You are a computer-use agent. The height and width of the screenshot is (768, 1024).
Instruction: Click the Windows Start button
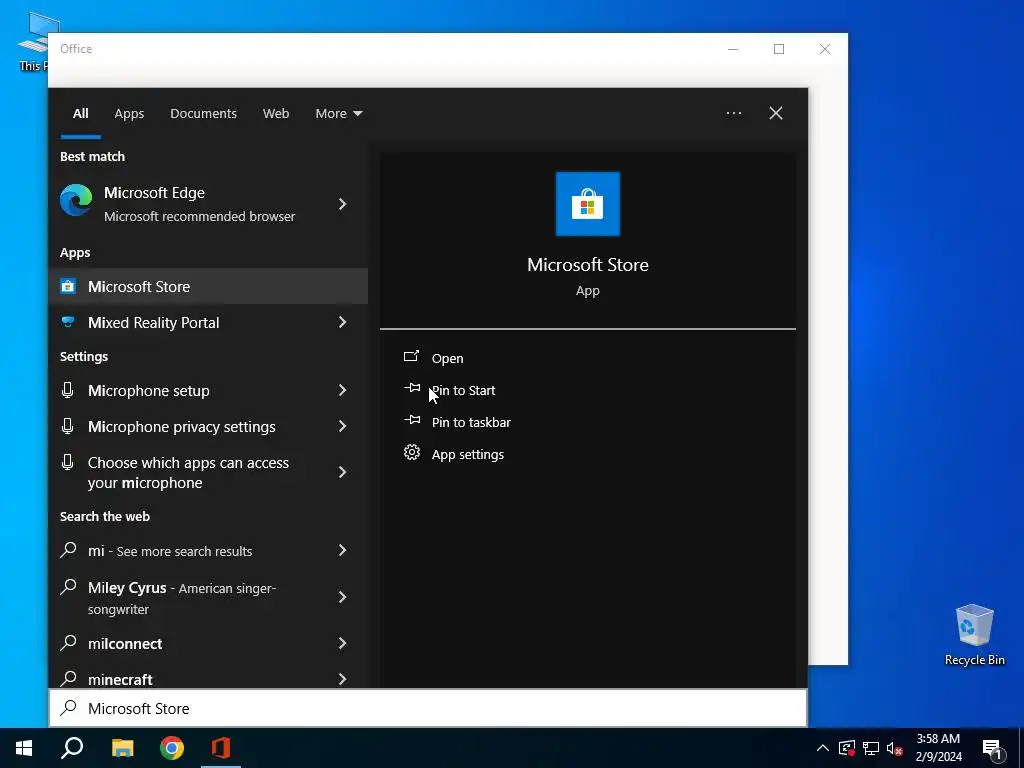click(x=24, y=748)
